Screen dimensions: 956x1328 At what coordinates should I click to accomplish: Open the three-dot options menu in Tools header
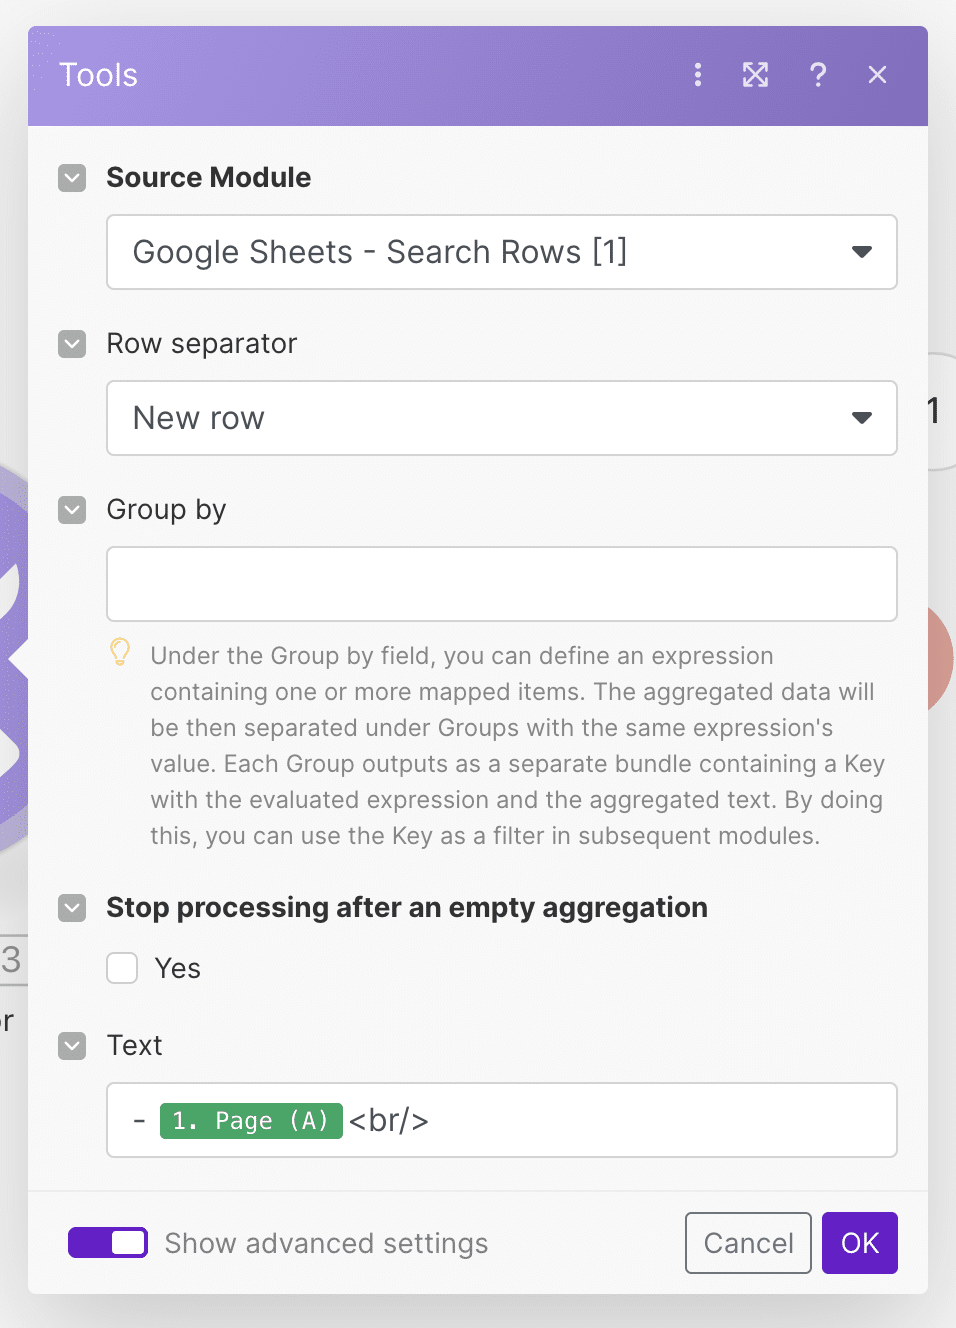coord(698,75)
